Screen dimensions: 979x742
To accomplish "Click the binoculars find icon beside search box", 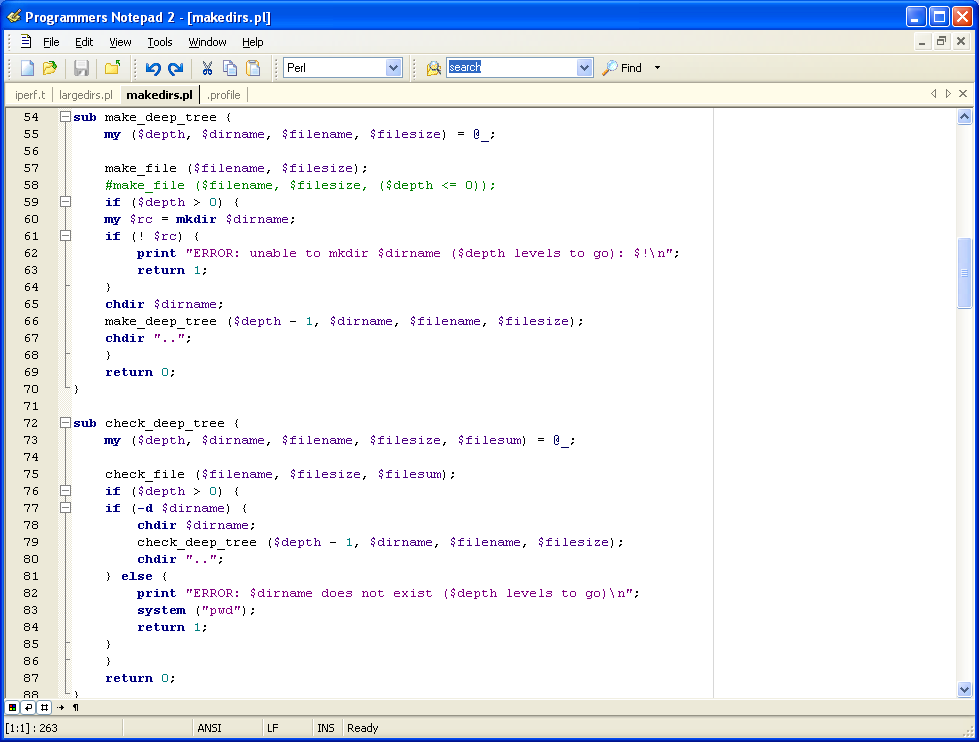I will [x=433, y=68].
